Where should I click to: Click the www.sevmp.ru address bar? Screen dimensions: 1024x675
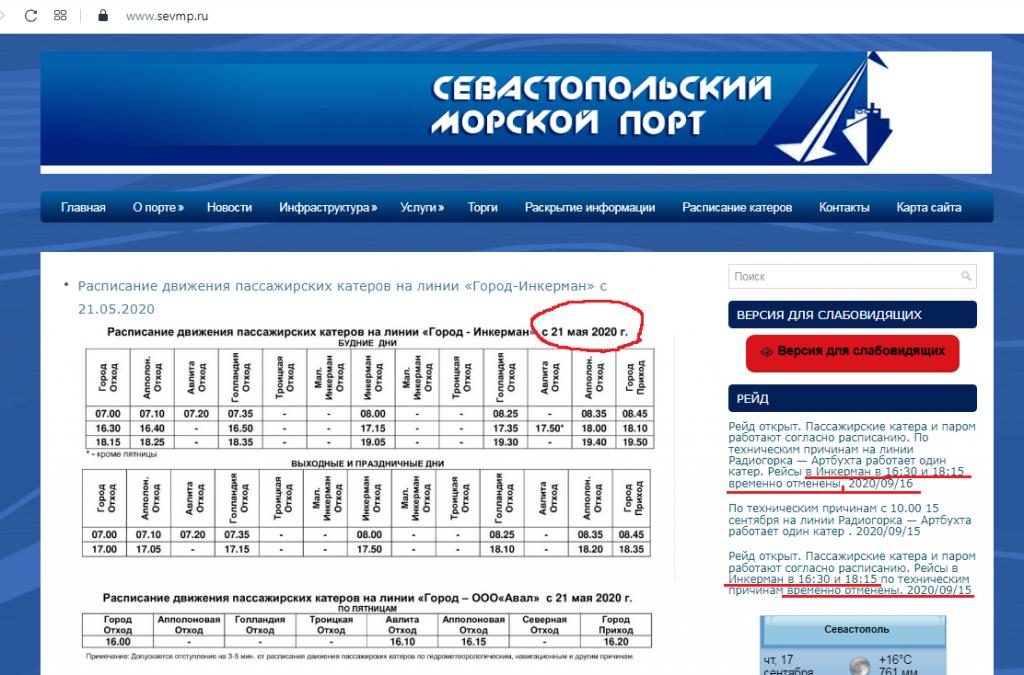click(x=167, y=16)
